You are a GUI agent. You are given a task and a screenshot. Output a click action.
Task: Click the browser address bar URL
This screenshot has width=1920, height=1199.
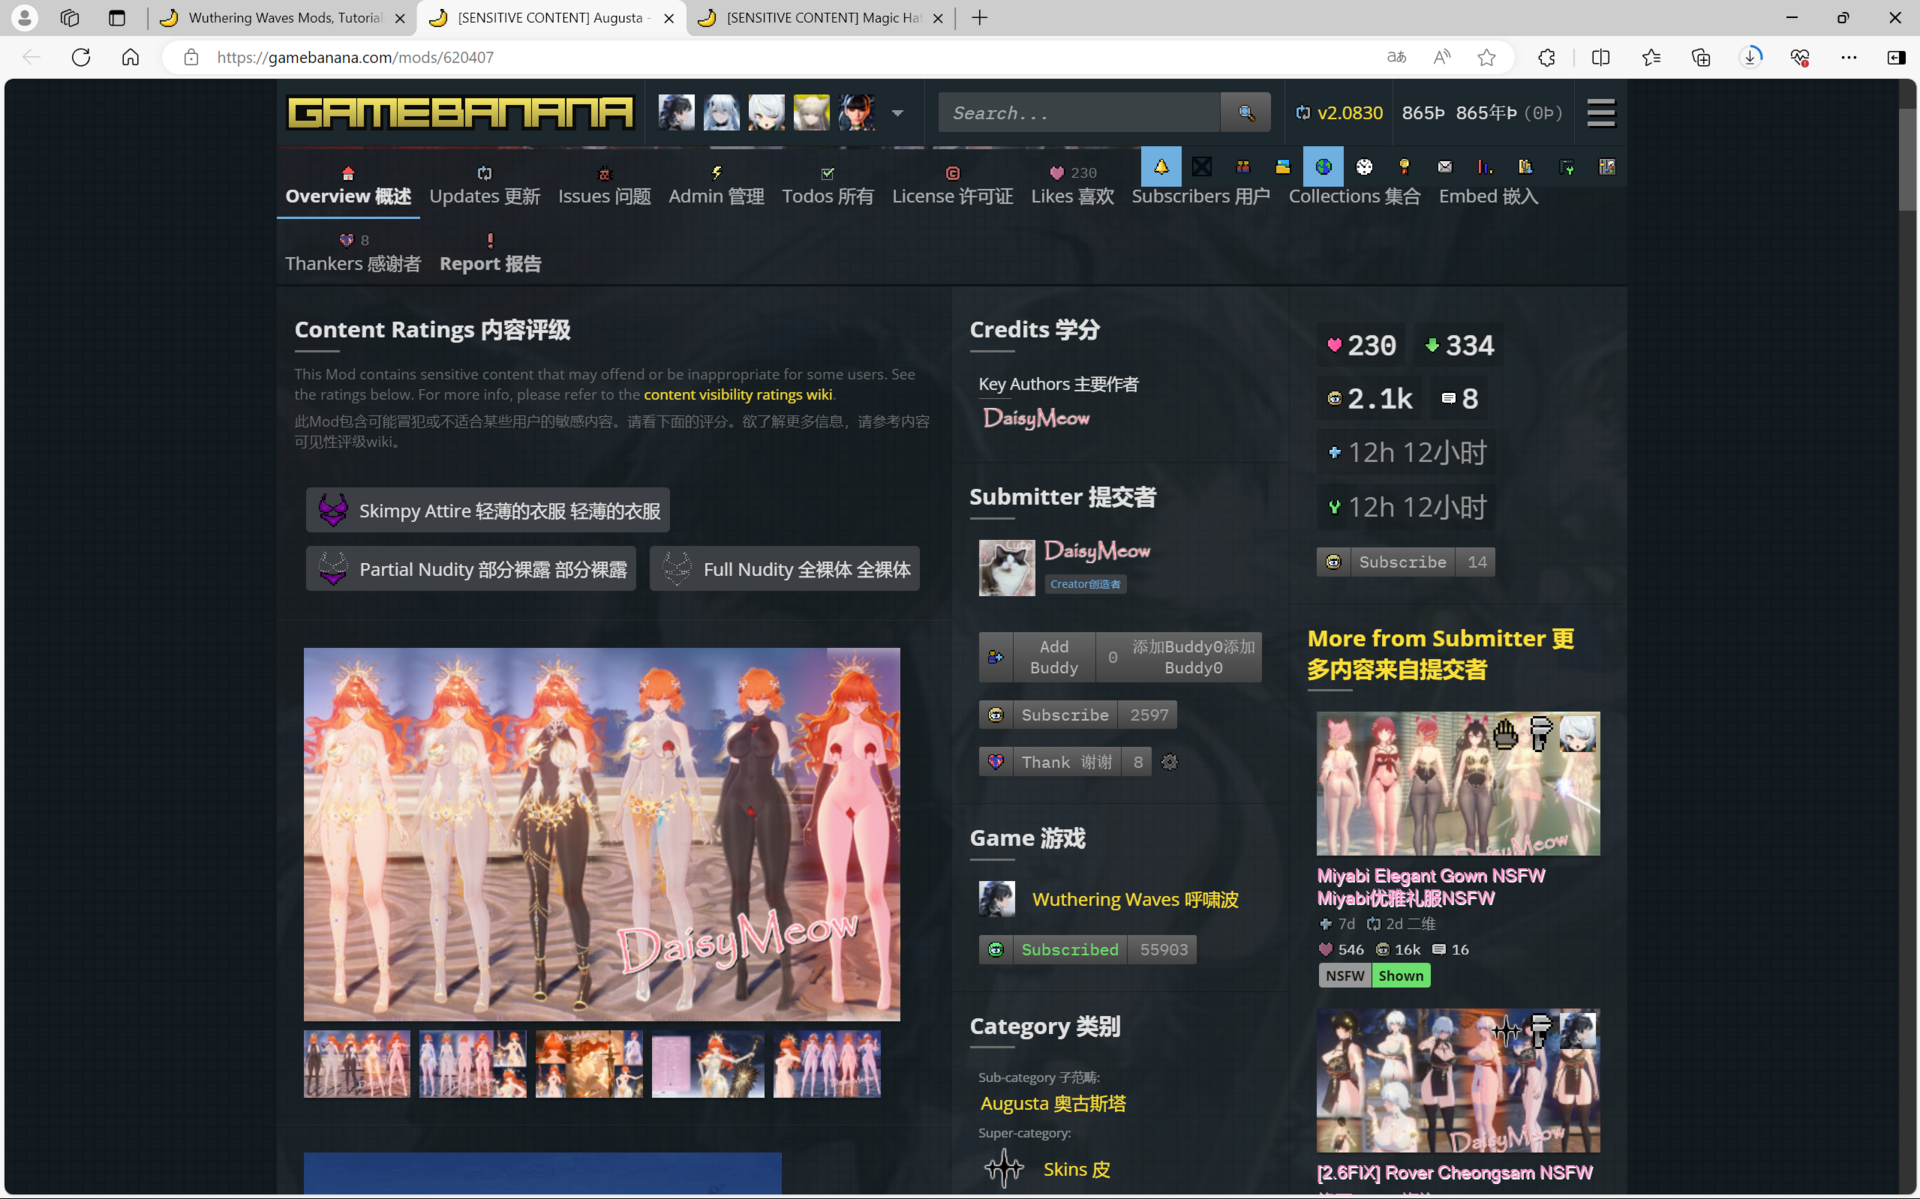point(355,57)
